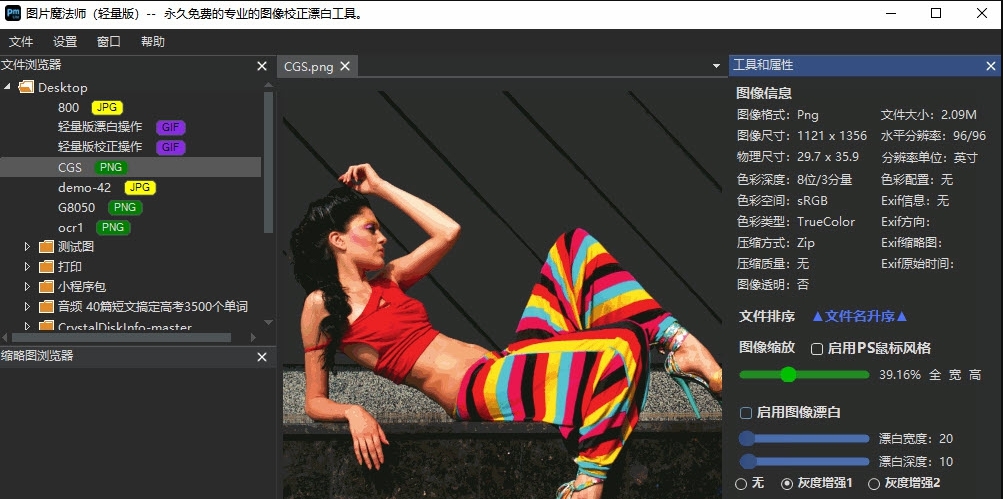Click the green PNG badge beside G8050

(x=125, y=208)
